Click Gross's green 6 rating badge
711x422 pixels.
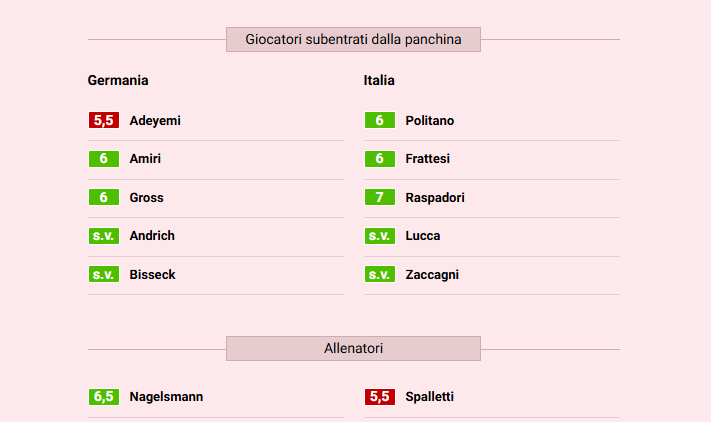pyautogui.click(x=103, y=198)
